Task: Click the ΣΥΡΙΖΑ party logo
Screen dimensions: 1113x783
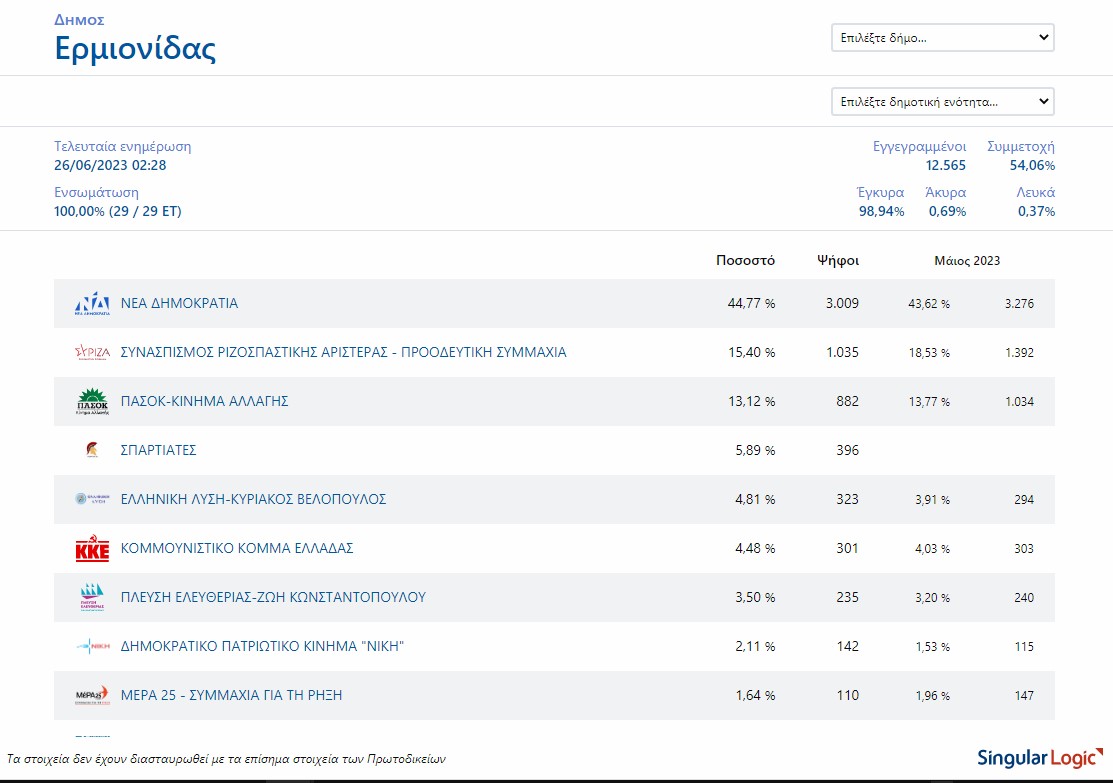Action: (x=92, y=353)
